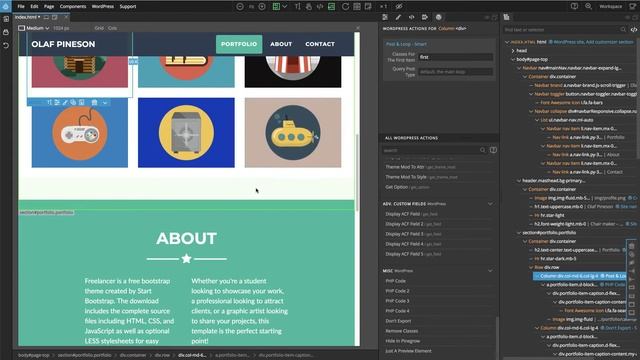The image size is (640, 360).
Task: Select the game controller portfolio thumbnail
Action: [80, 133]
